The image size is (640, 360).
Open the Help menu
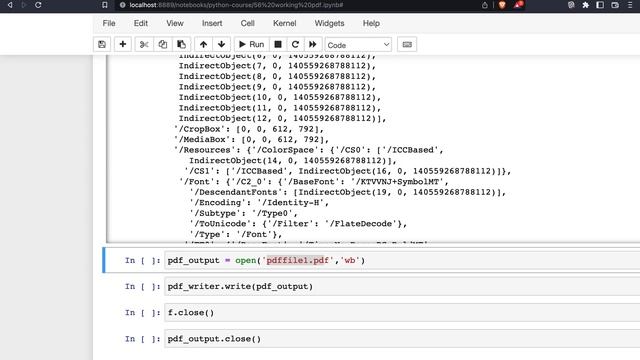pos(371,23)
